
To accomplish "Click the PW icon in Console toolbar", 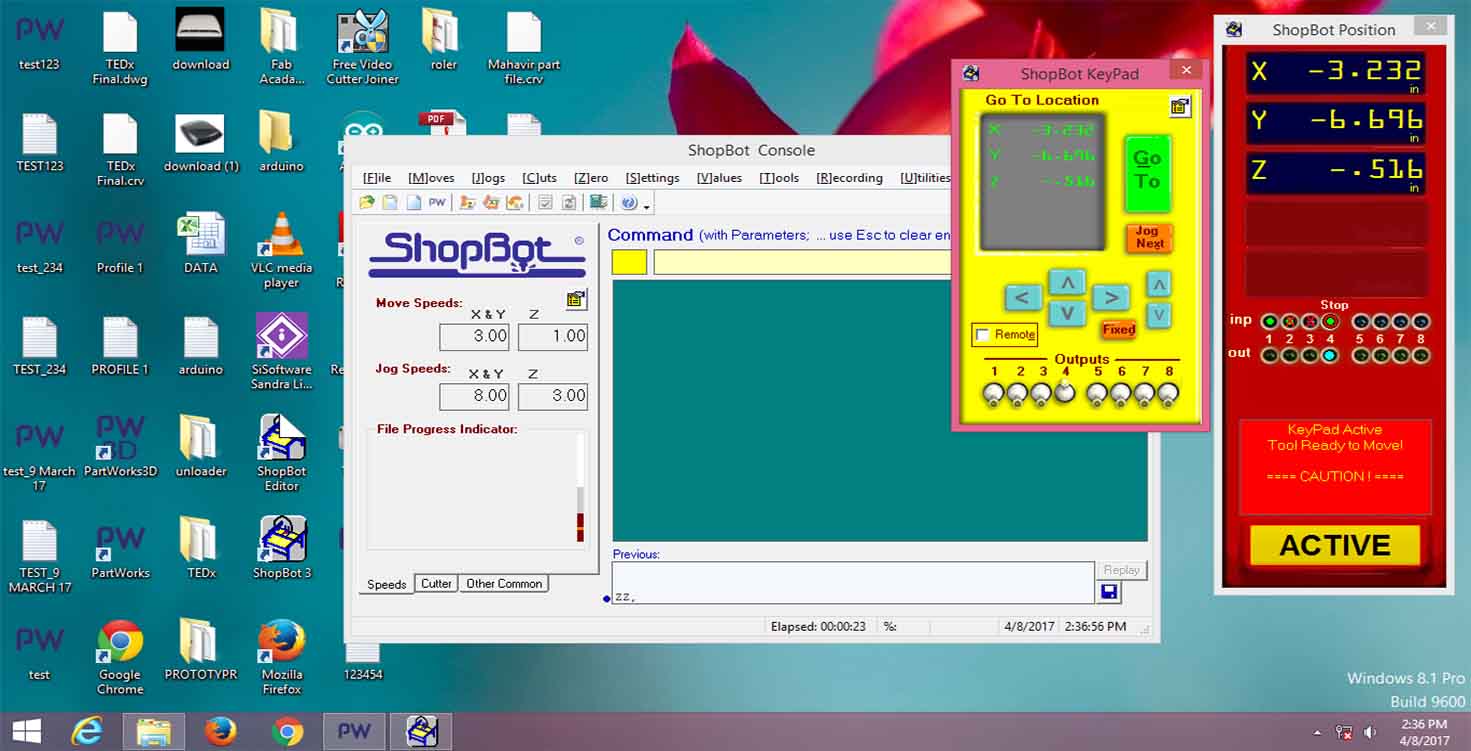I will tap(437, 202).
